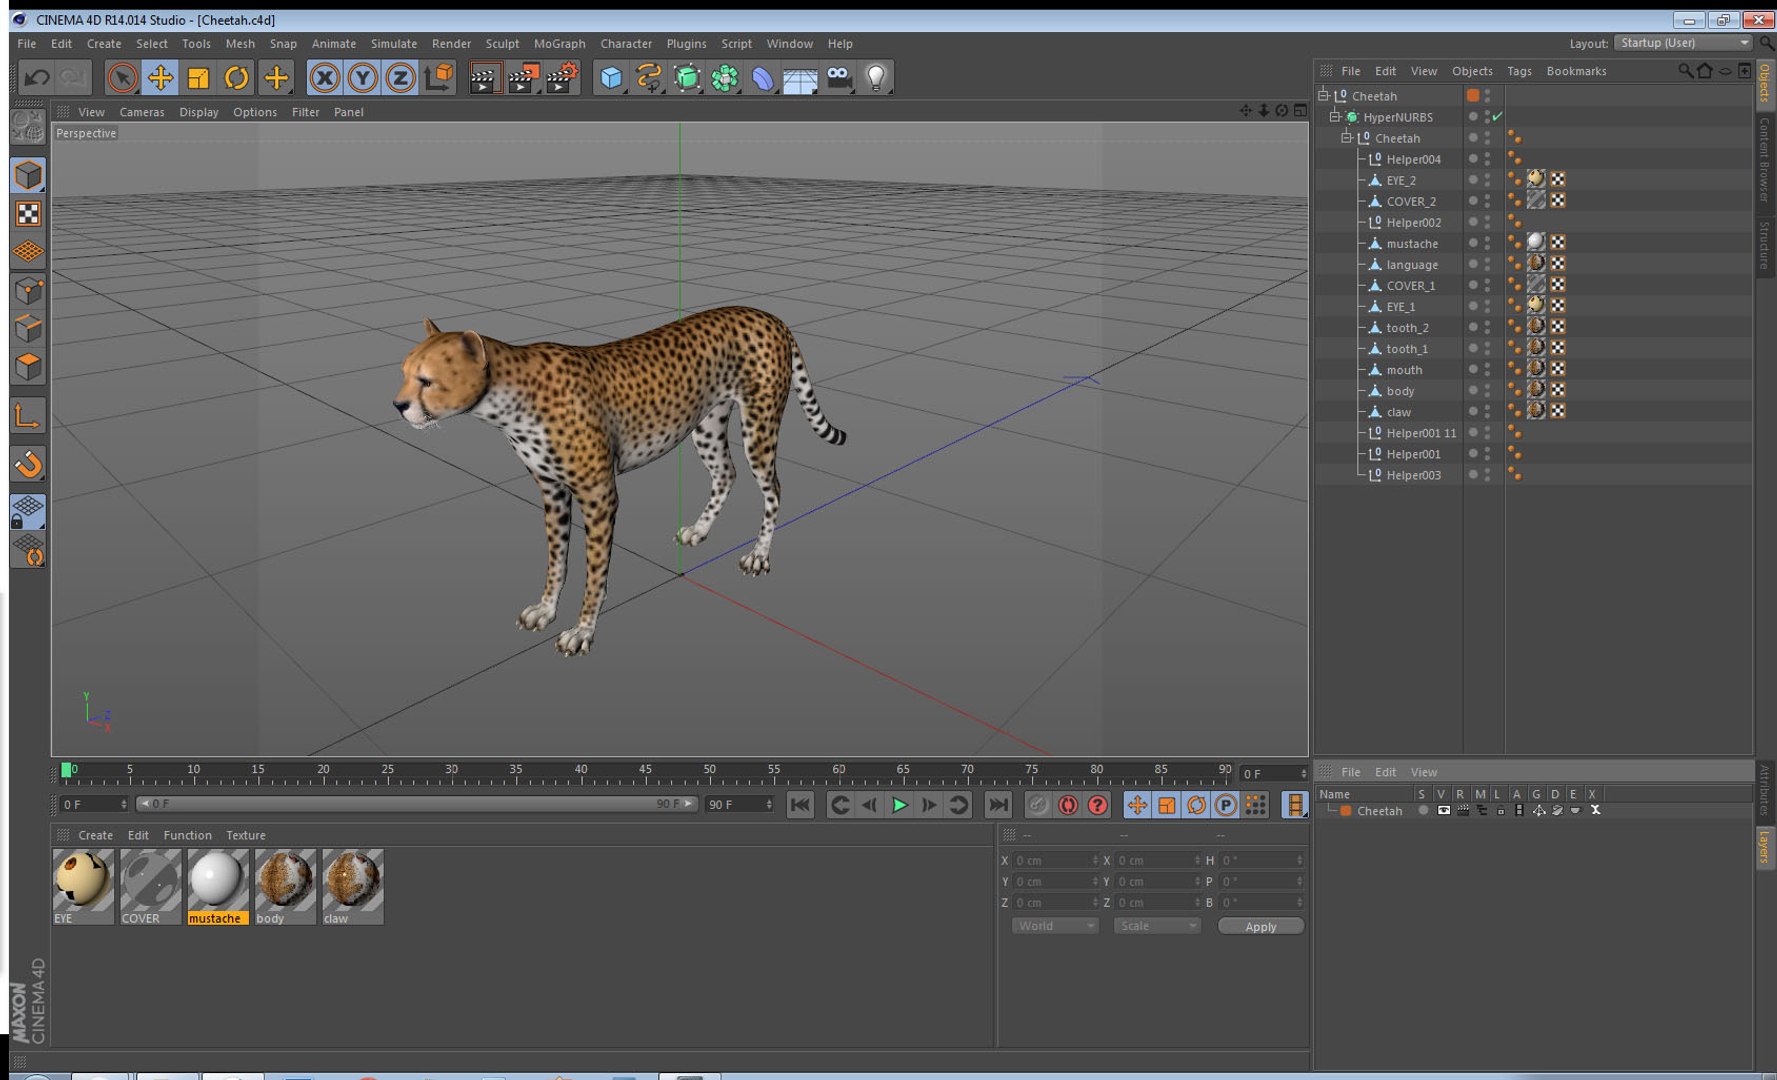The height and width of the screenshot is (1080, 1777).
Task: Toggle autokeying button
Action: click(x=1068, y=805)
